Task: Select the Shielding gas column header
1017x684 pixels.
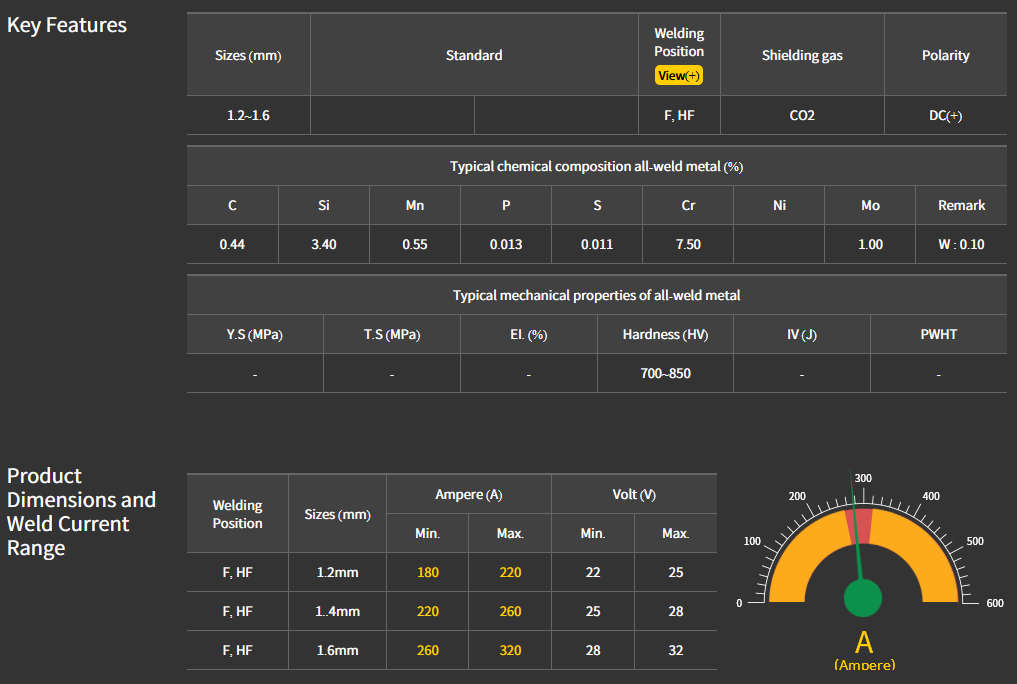Action: point(802,56)
